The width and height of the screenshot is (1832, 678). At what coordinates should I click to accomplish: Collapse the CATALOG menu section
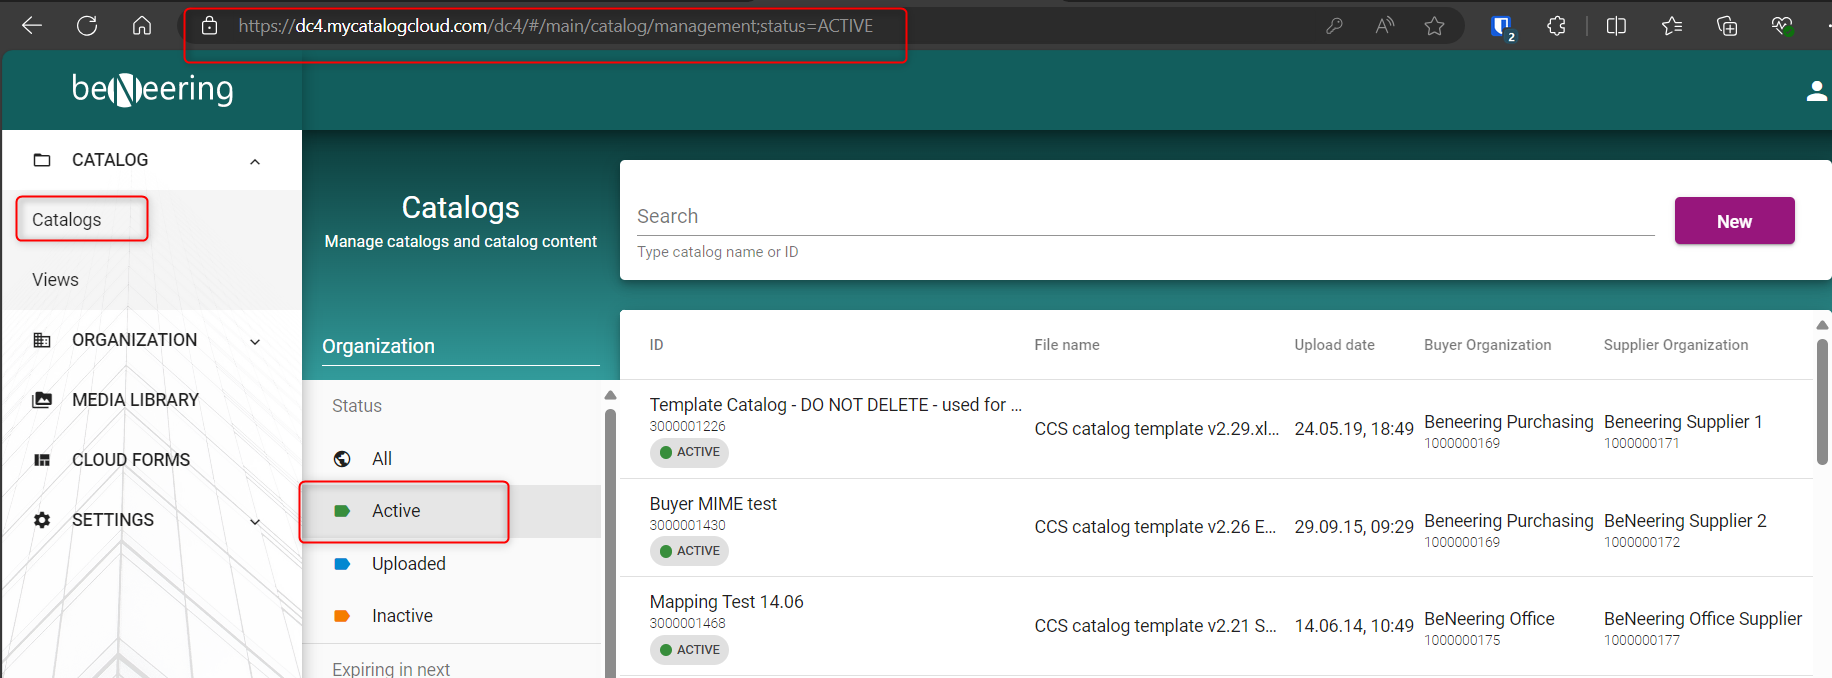255,161
